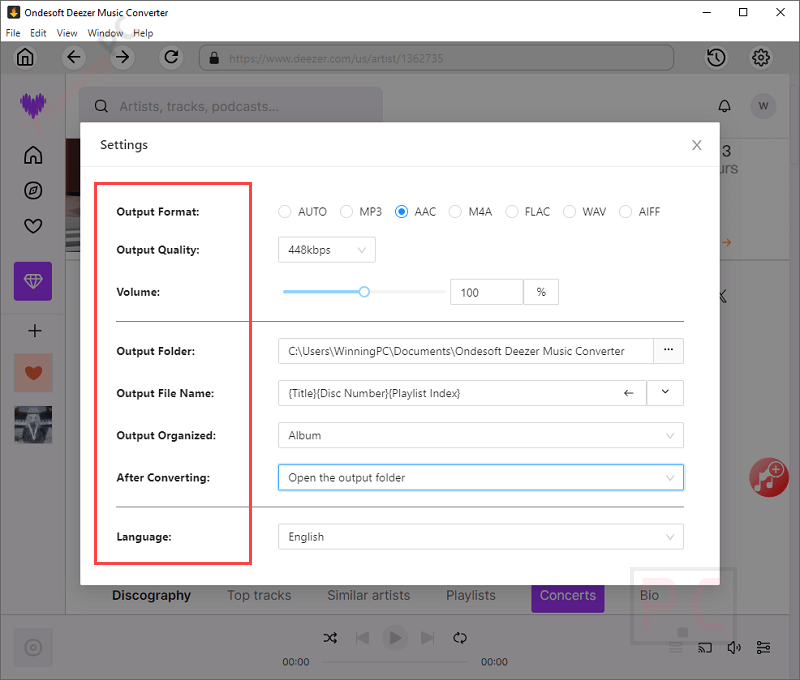The image size is (800, 680).
Task: Play the current track
Action: click(395, 638)
